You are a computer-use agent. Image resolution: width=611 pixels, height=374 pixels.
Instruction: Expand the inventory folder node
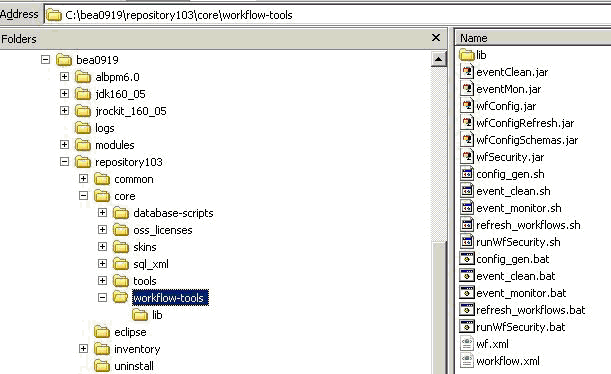[x=83, y=348]
